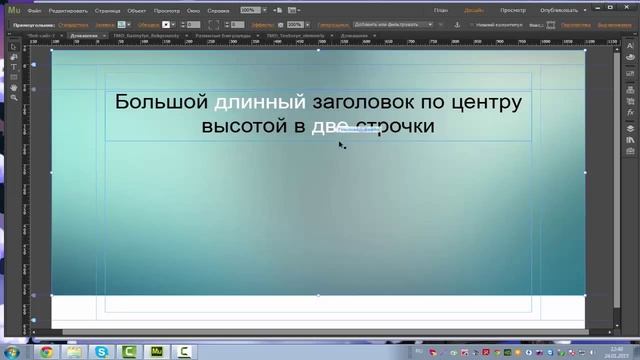Click the Опубликовать publish button
Image resolution: width=640 pixels, height=360 pixels.
559,10
